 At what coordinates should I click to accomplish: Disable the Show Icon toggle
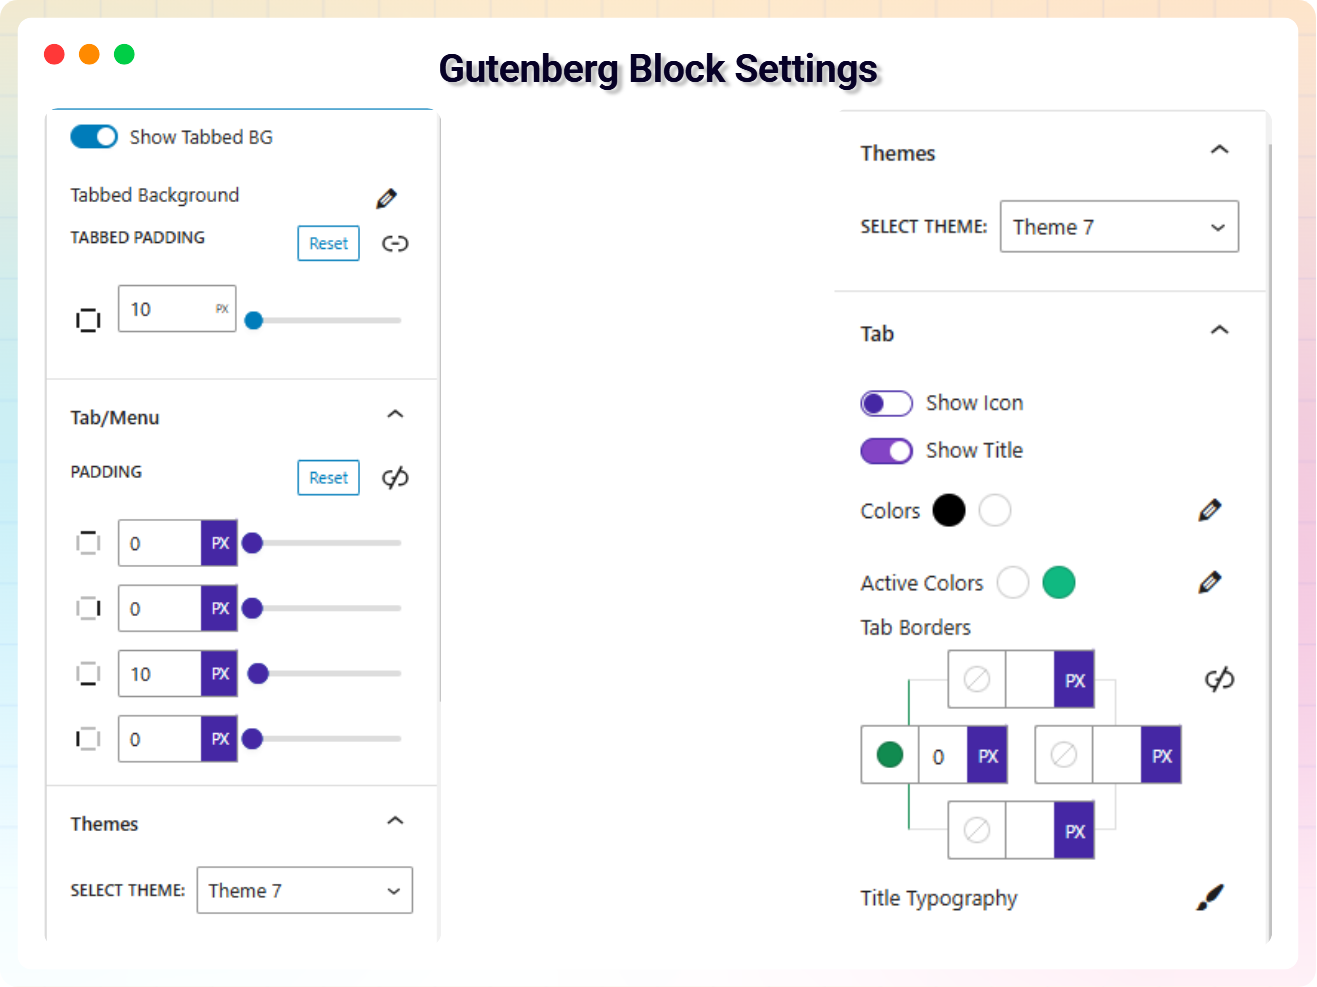(886, 403)
